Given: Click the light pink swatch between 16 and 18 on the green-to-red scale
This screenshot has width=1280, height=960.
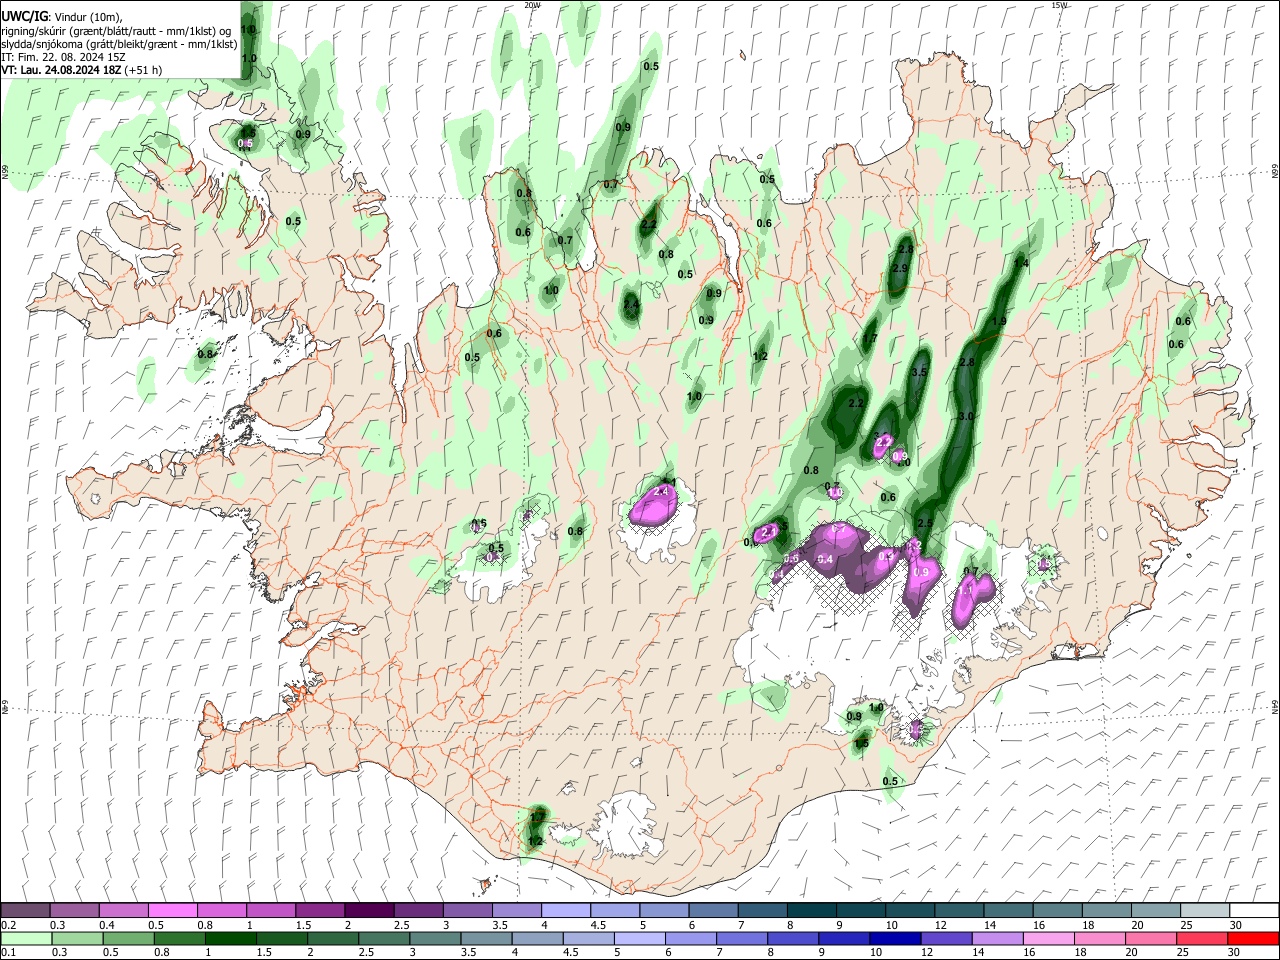Looking at the screenshot, I should tap(1048, 938).
